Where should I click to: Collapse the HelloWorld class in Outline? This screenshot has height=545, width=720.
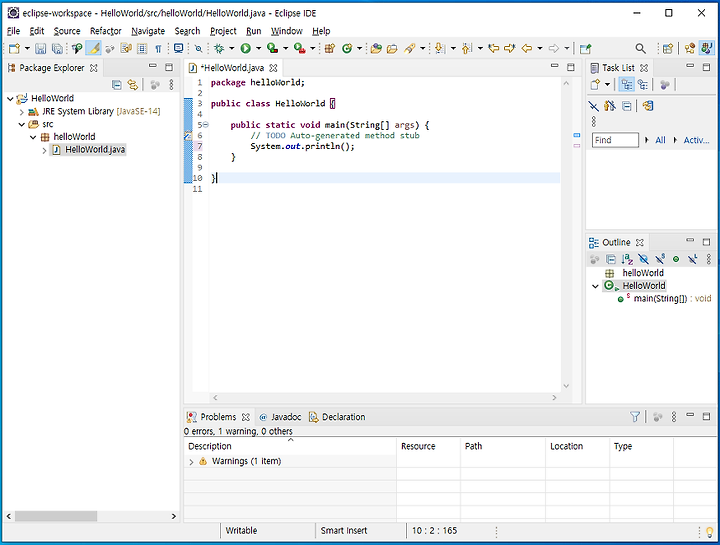(595, 286)
